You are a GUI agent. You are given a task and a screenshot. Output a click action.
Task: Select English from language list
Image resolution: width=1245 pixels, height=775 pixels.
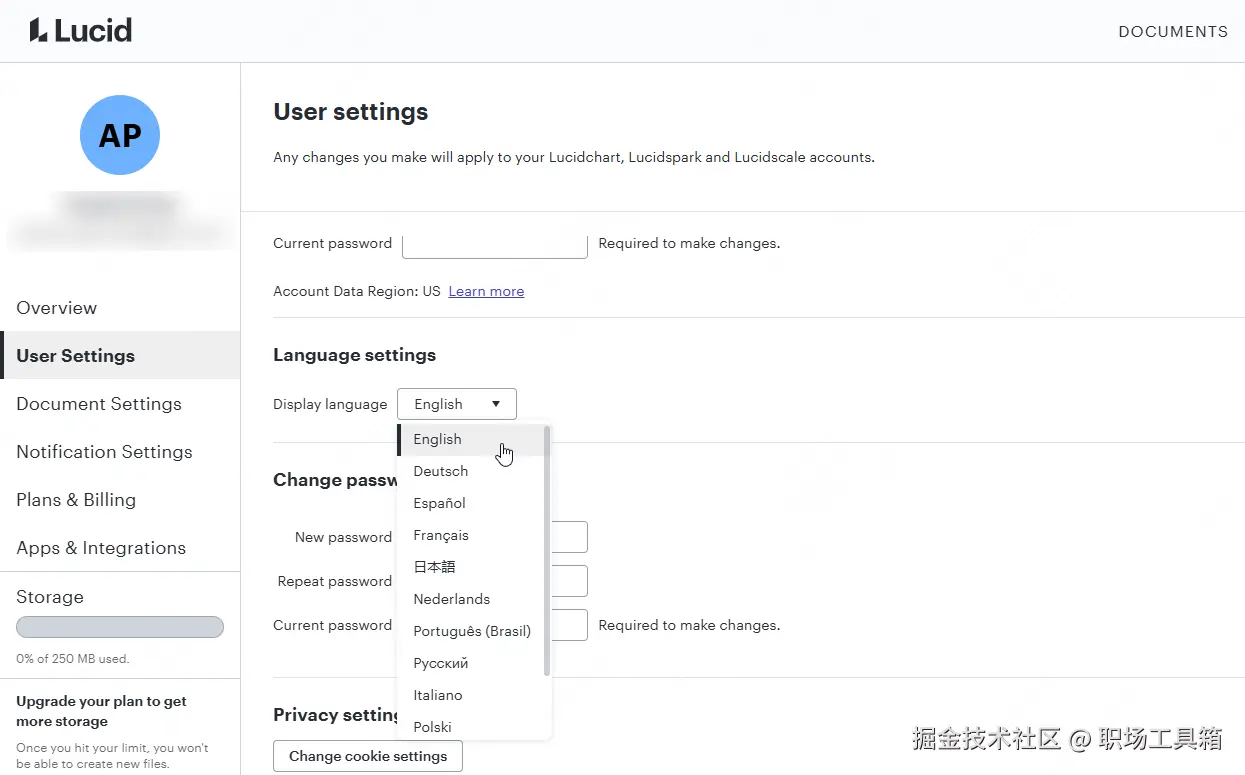tap(438, 439)
